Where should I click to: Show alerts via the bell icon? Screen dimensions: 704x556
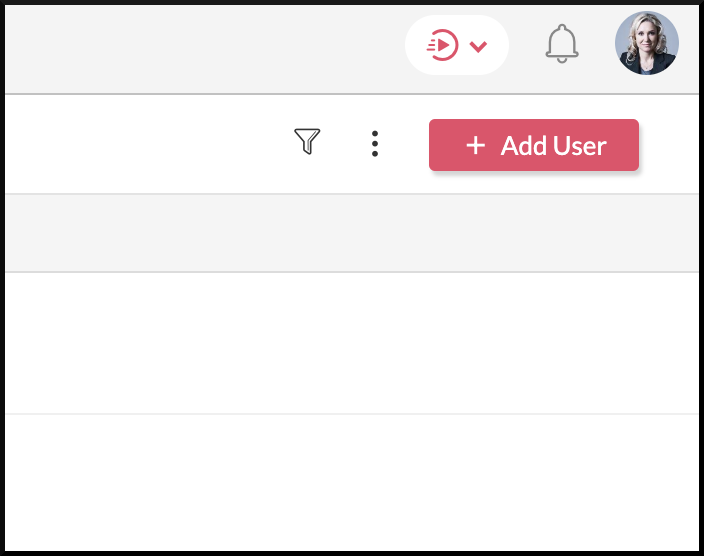pyautogui.click(x=562, y=44)
